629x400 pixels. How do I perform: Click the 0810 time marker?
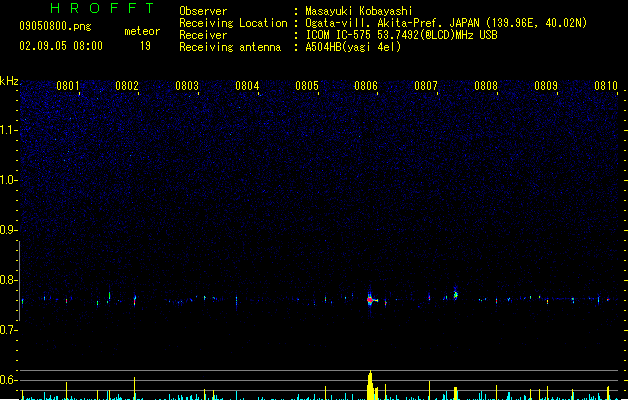tap(606, 86)
